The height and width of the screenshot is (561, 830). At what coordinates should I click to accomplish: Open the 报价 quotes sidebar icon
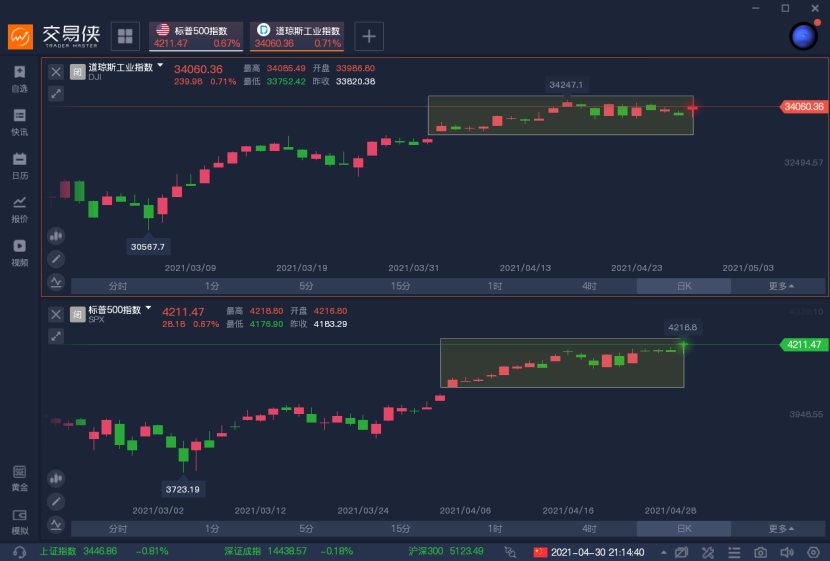20,210
